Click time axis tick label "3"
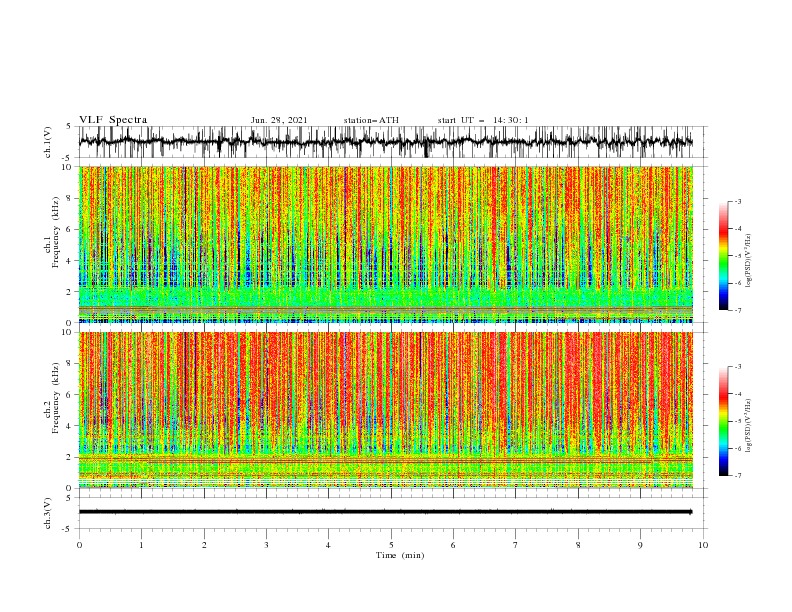Image resolution: width=792 pixels, height=612 pixels. click(x=267, y=545)
